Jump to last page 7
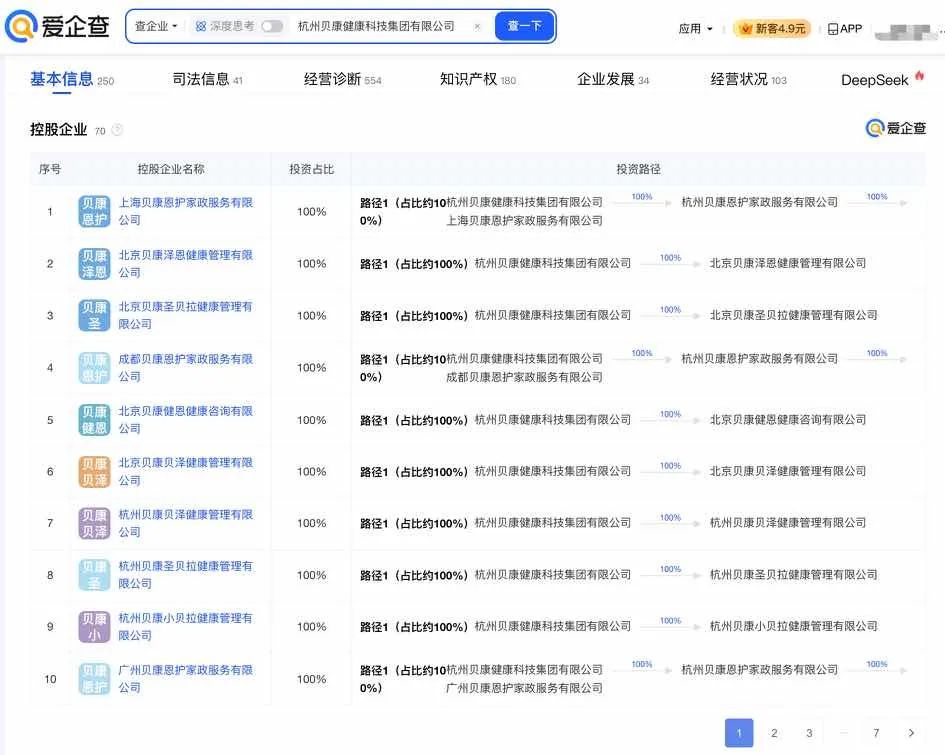 pyautogui.click(x=876, y=733)
